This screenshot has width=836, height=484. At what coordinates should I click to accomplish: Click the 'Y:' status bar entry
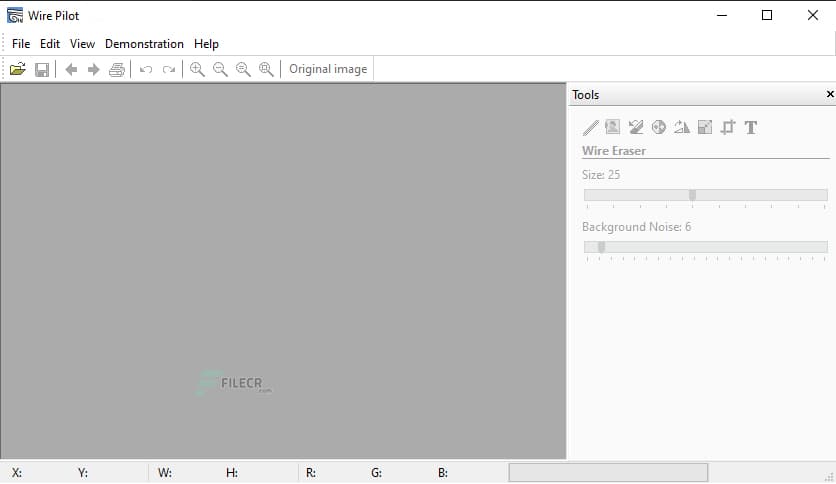(x=83, y=473)
